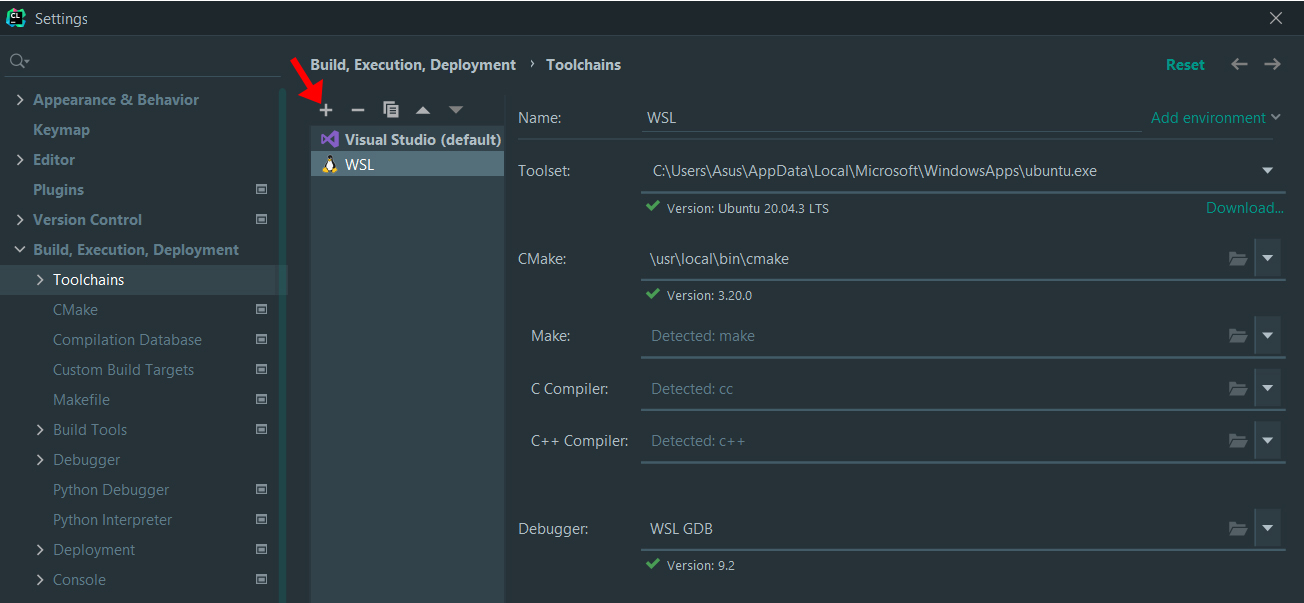Click Build, Execution, Deployment breadcrumb
This screenshot has height=603, width=1304.
tap(413, 64)
